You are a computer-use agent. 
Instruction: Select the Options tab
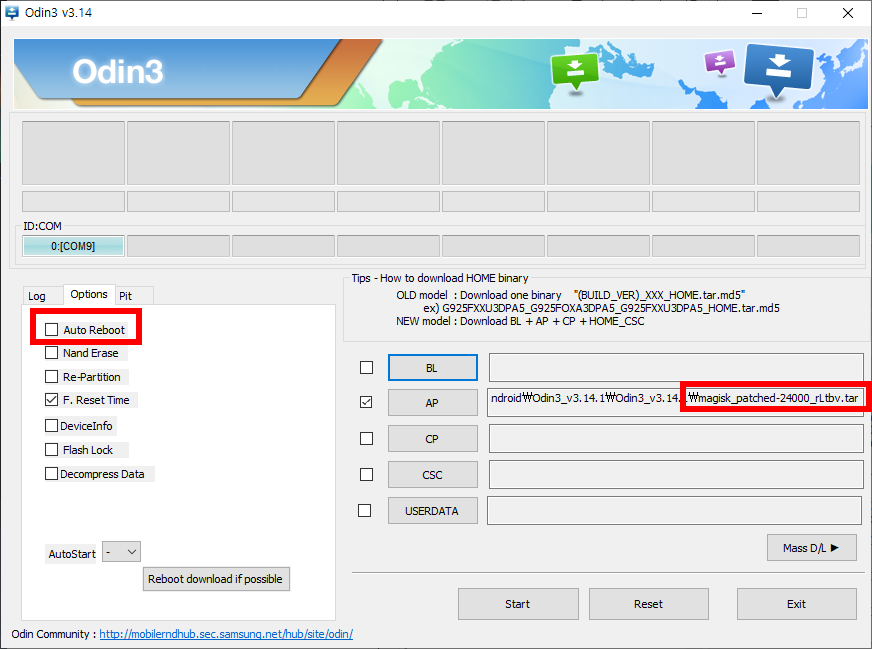tap(89, 294)
